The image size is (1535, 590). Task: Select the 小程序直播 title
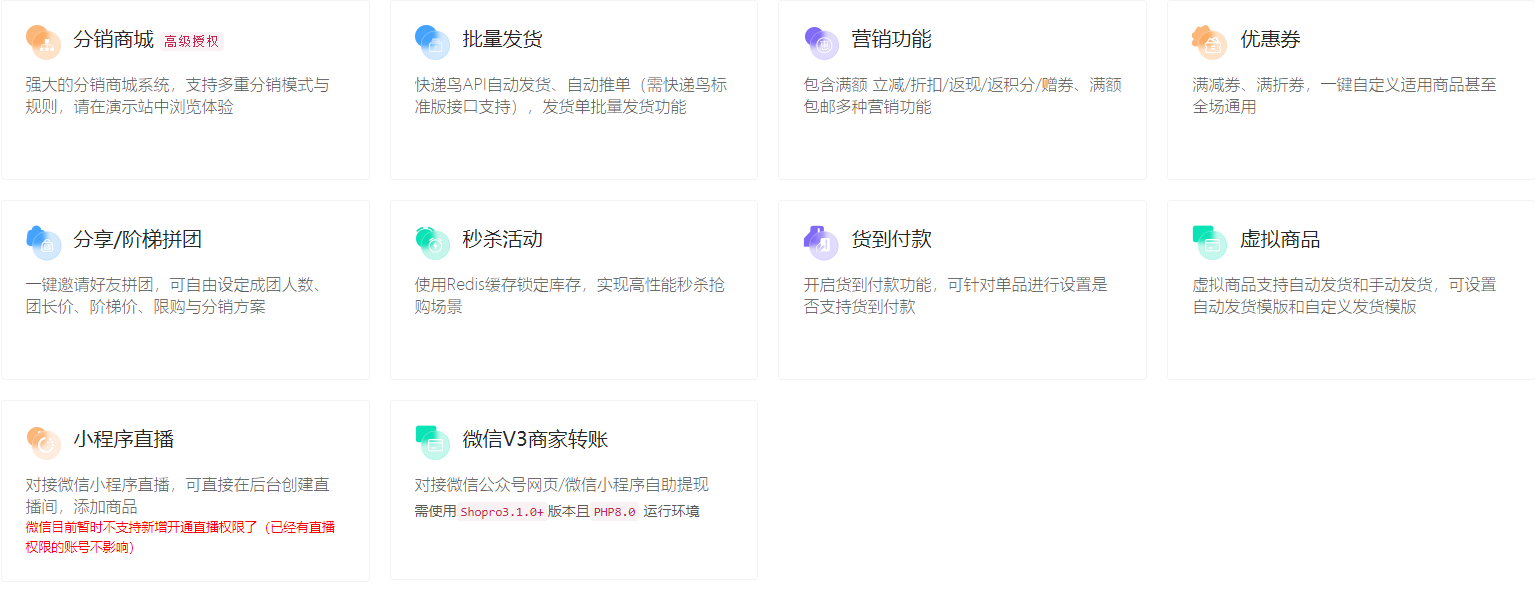click(124, 440)
